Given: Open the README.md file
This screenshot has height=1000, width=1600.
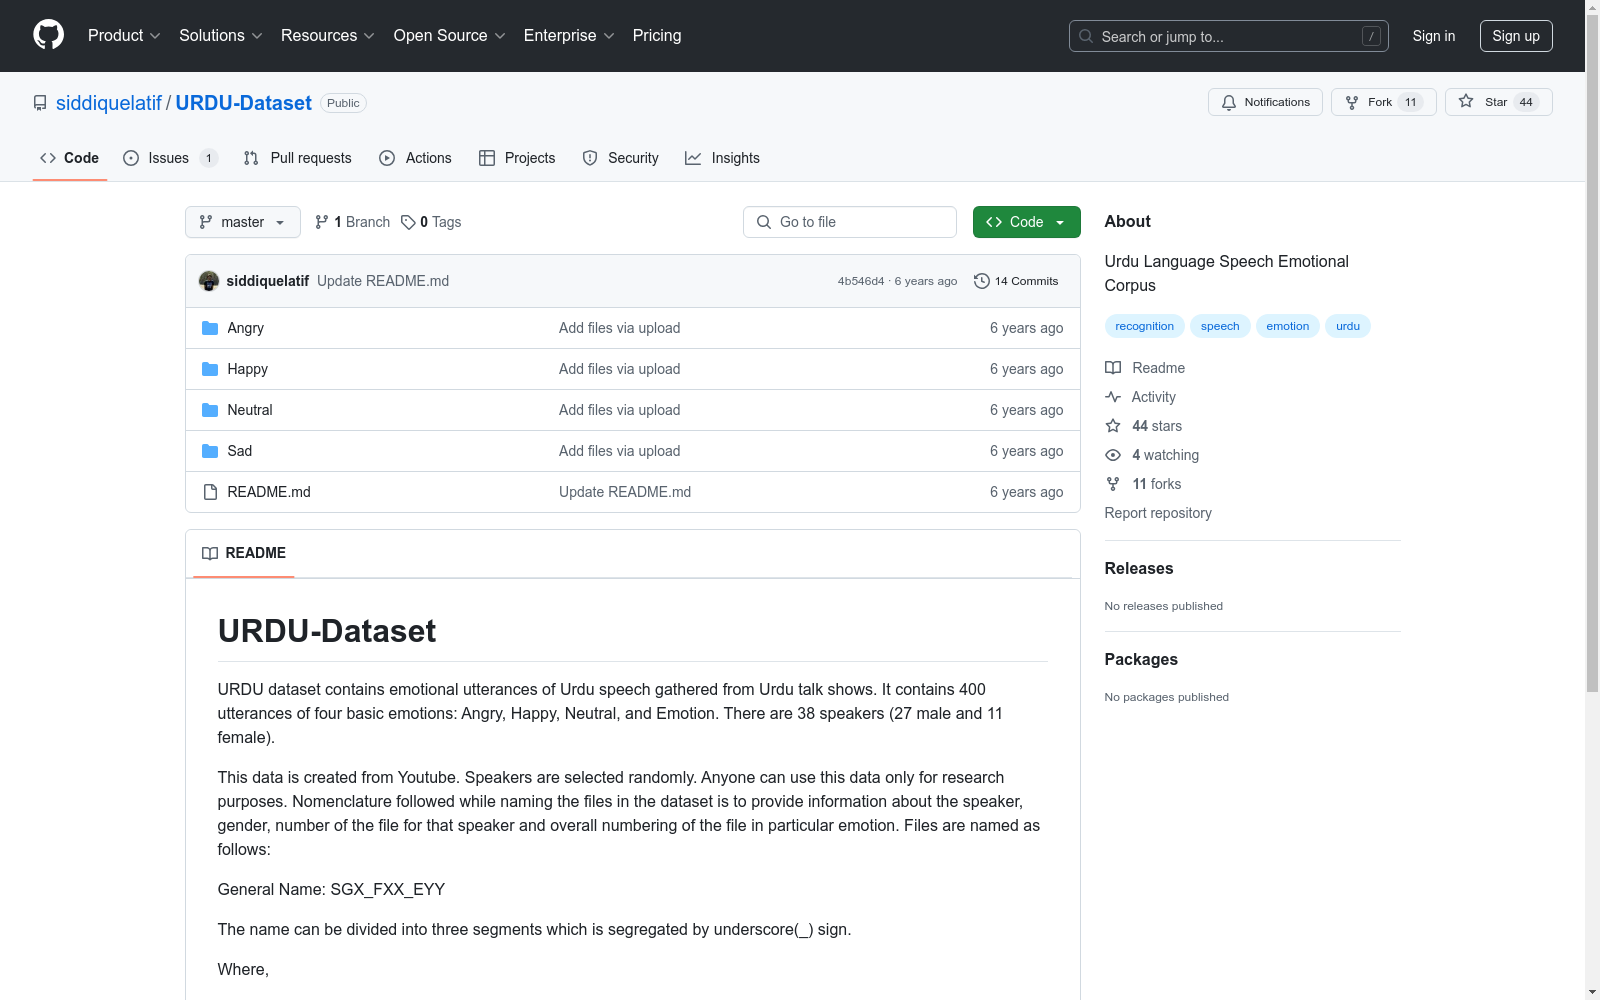Looking at the screenshot, I should click(x=268, y=492).
